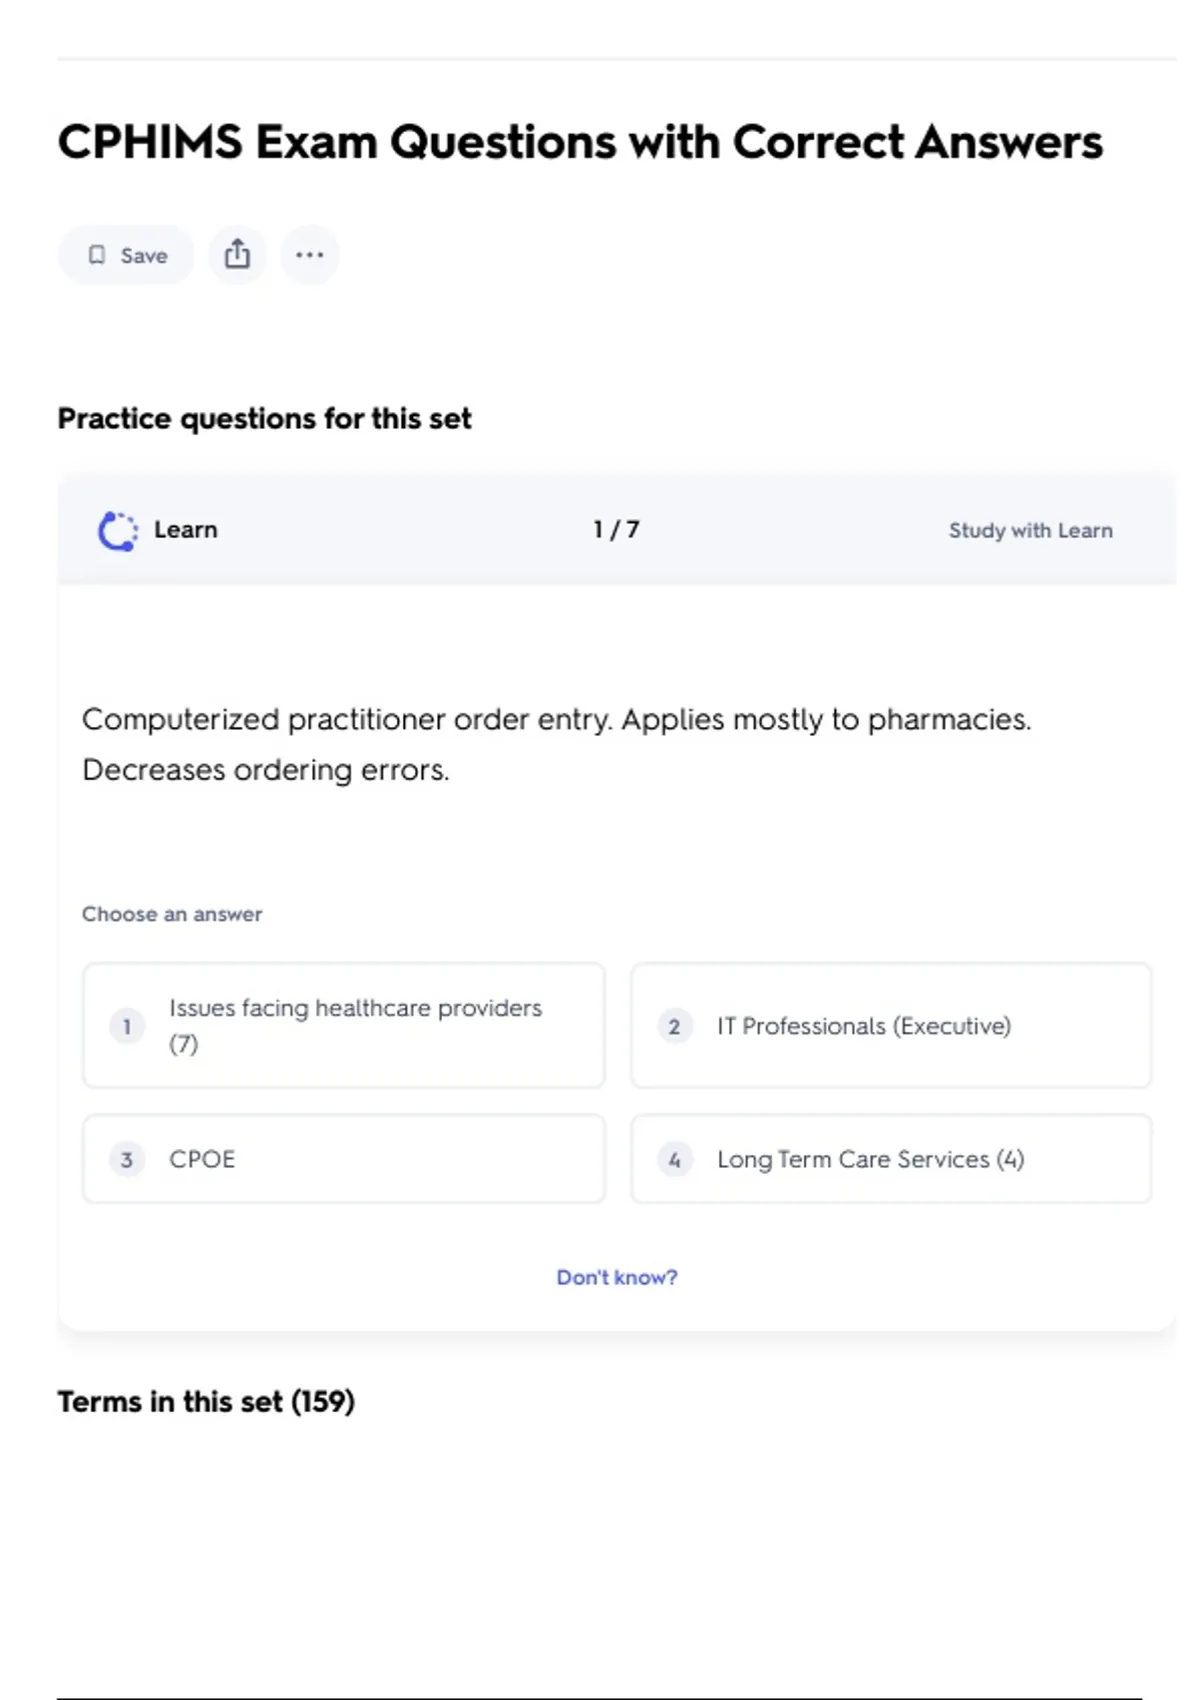
Task: Open the three-dot more options menu
Action: pos(310,255)
